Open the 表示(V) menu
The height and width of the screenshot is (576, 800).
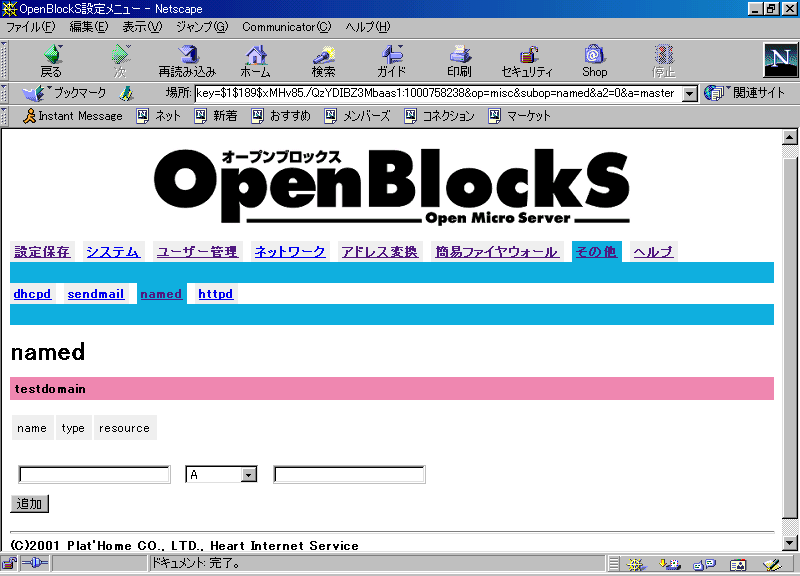pos(142,27)
